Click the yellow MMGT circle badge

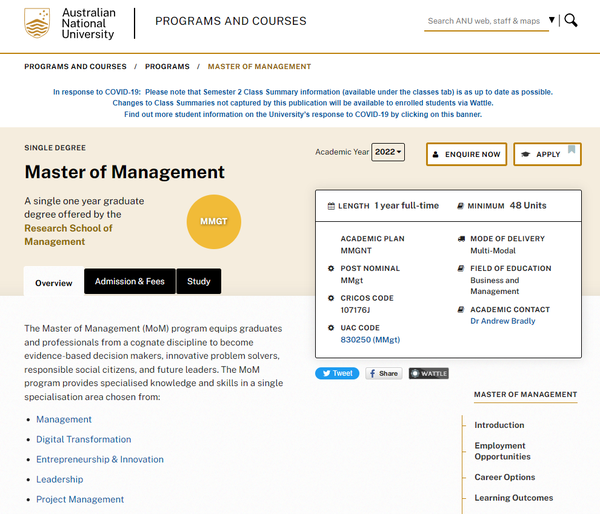coord(214,222)
